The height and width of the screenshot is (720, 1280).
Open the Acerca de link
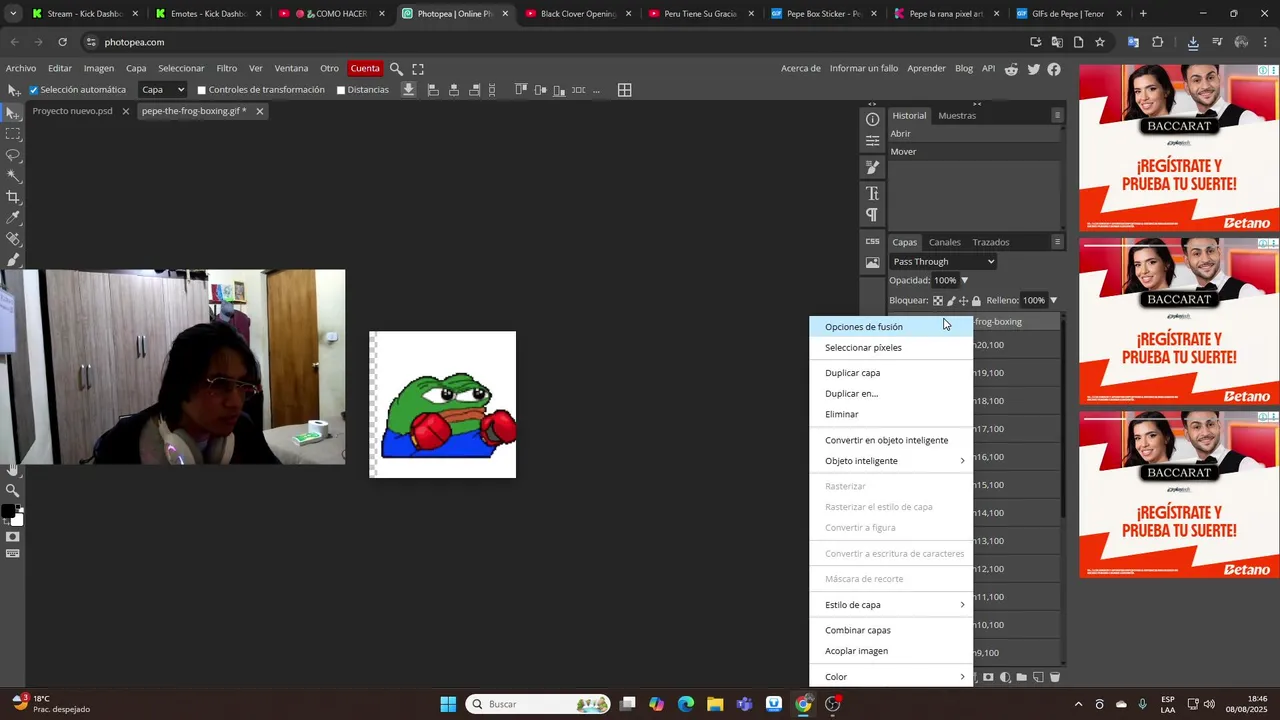(x=801, y=69)
